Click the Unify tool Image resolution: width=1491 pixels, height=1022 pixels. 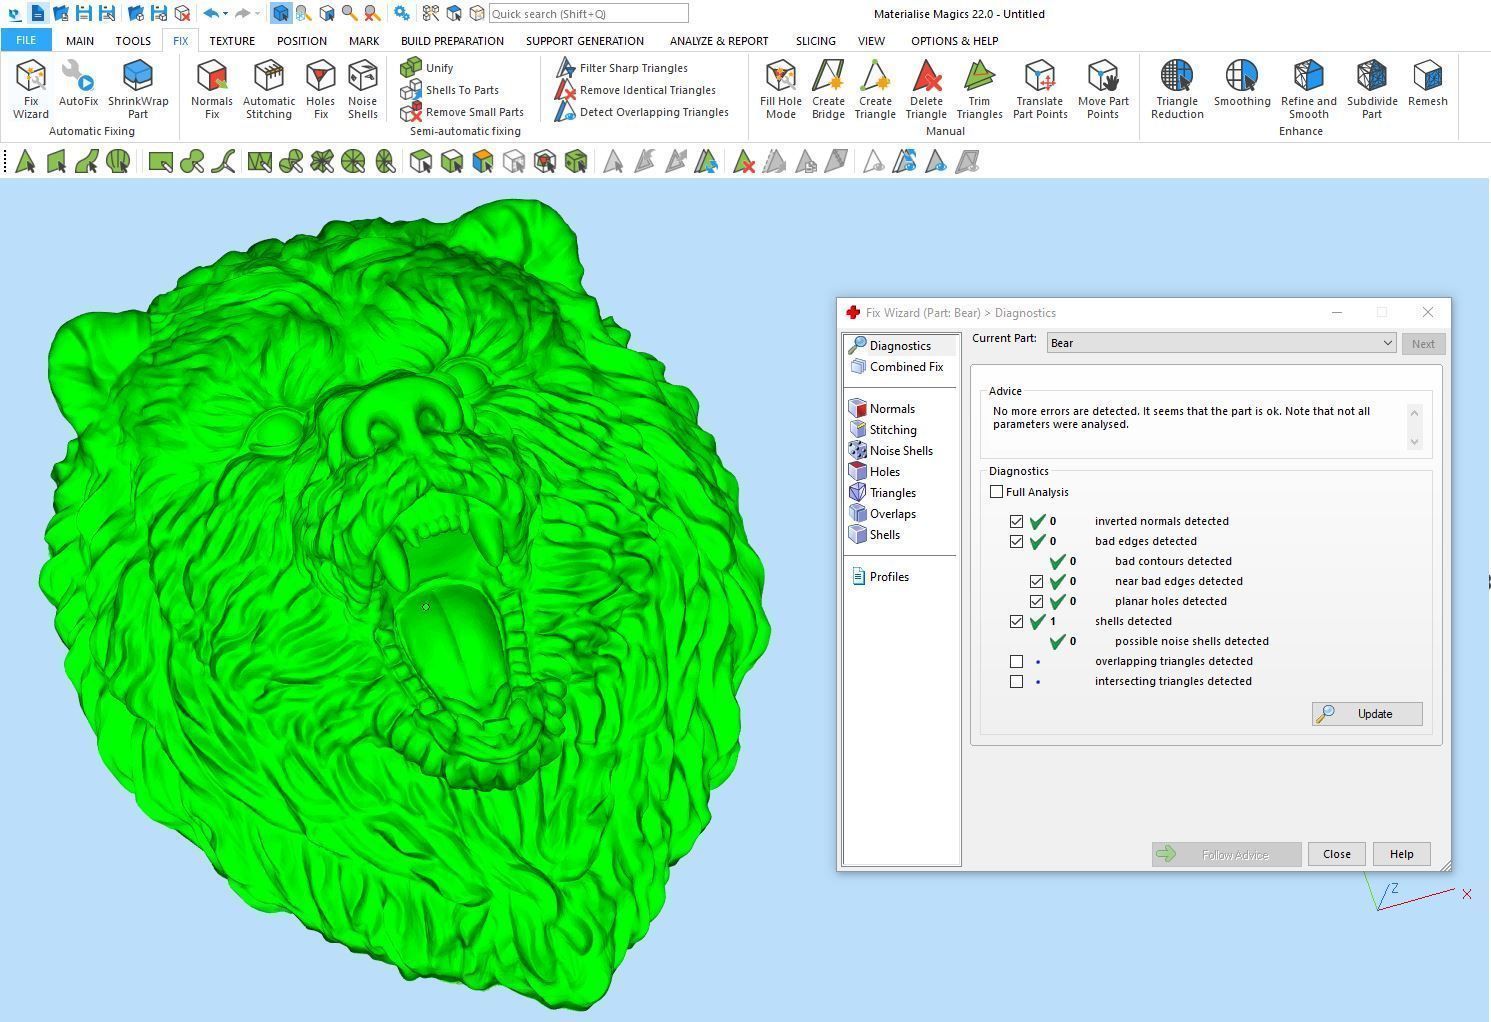tap(428, 68)
